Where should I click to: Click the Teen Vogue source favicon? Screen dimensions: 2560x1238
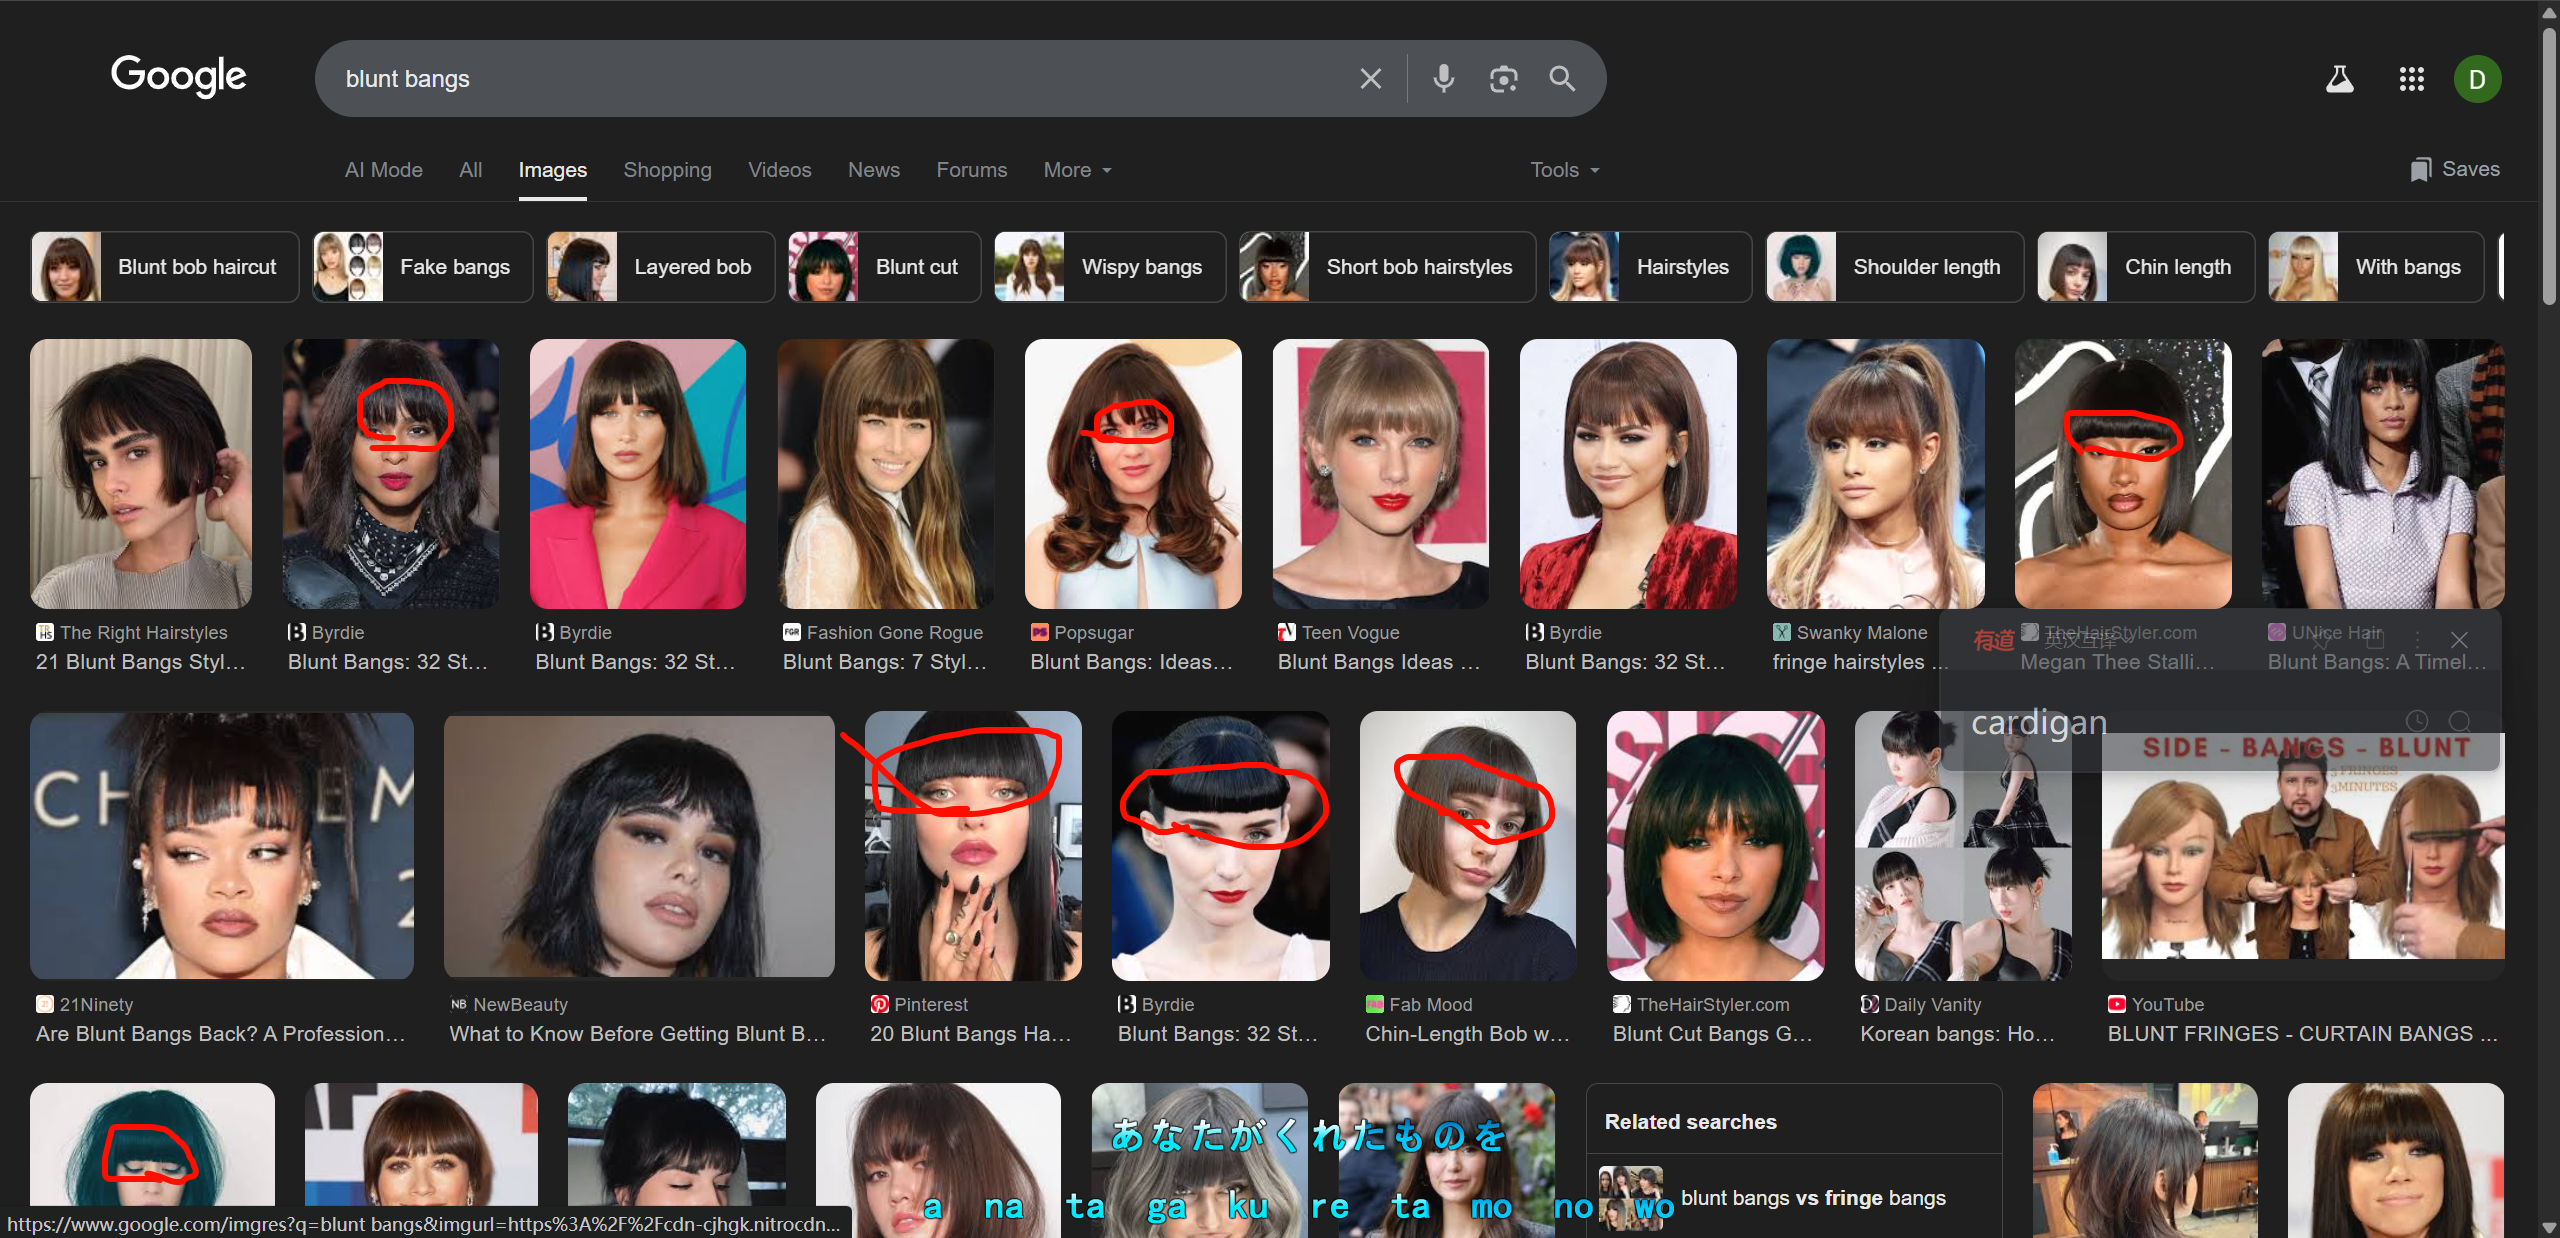pyautogui.click(x=1287, y=632)
